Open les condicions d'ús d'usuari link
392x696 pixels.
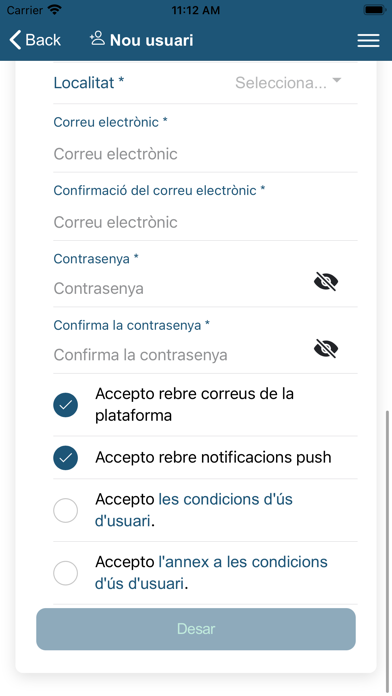(194, 510)
